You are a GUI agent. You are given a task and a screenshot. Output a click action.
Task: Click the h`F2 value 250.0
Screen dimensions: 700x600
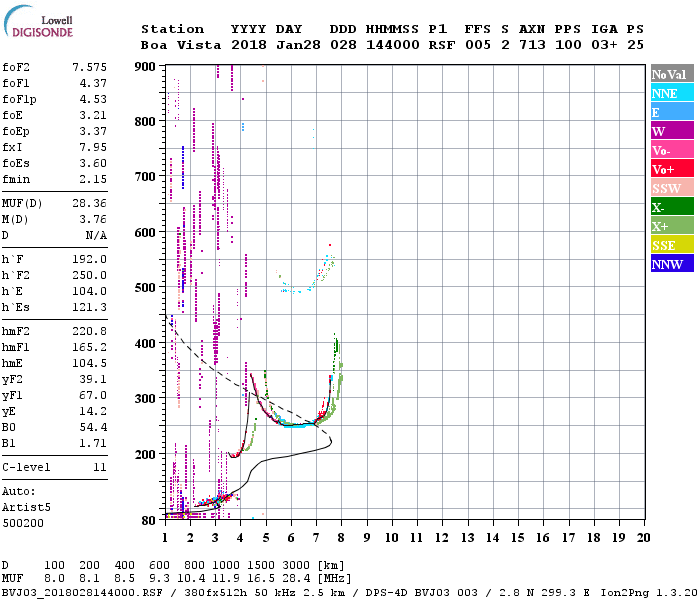point(89,276)
